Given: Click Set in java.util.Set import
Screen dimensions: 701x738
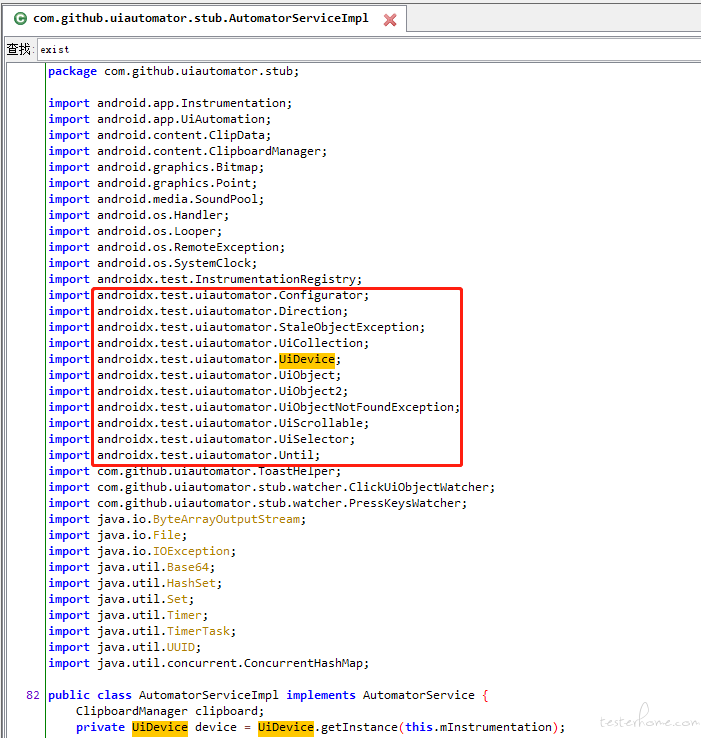Looking at the screenshot, I should point(177,599).
